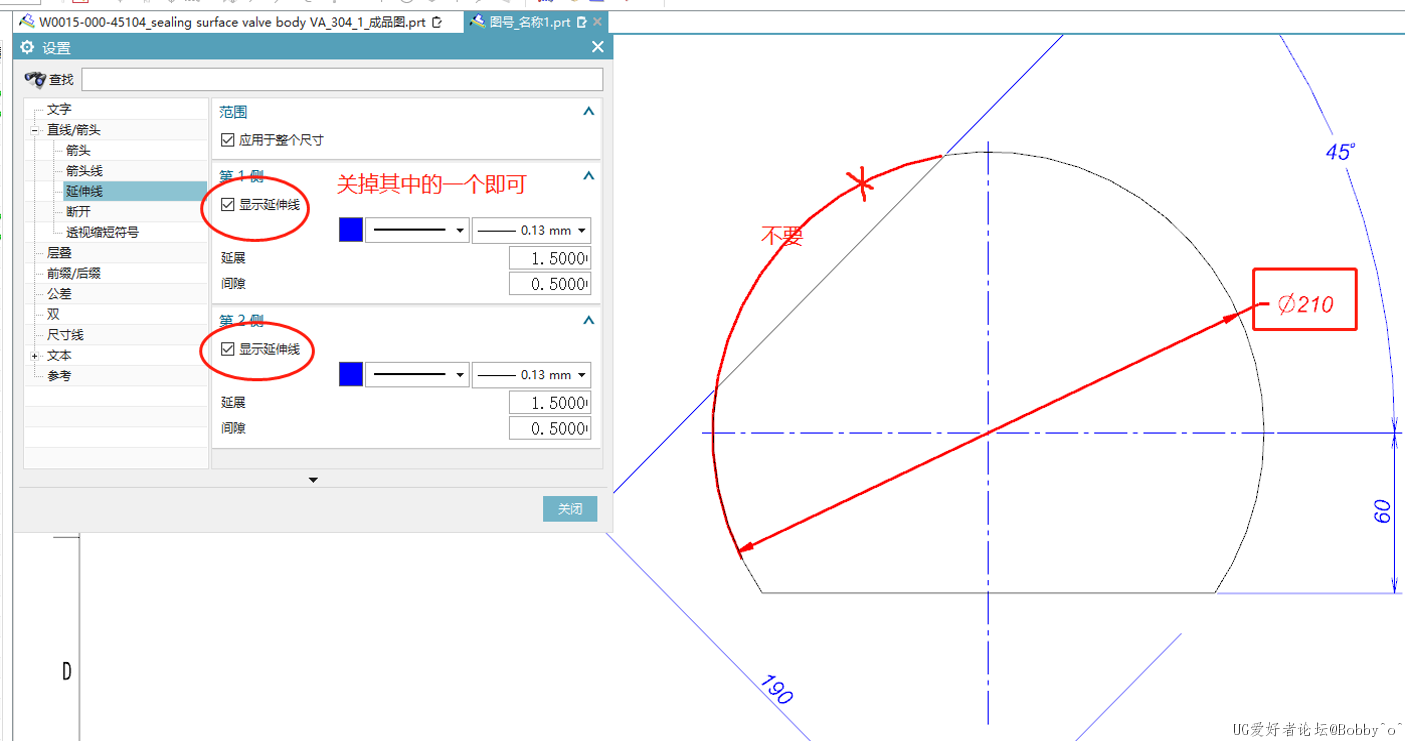Collapse the 第 1 侧 section
Screen dimensions: 1405x741
[588, 176]
